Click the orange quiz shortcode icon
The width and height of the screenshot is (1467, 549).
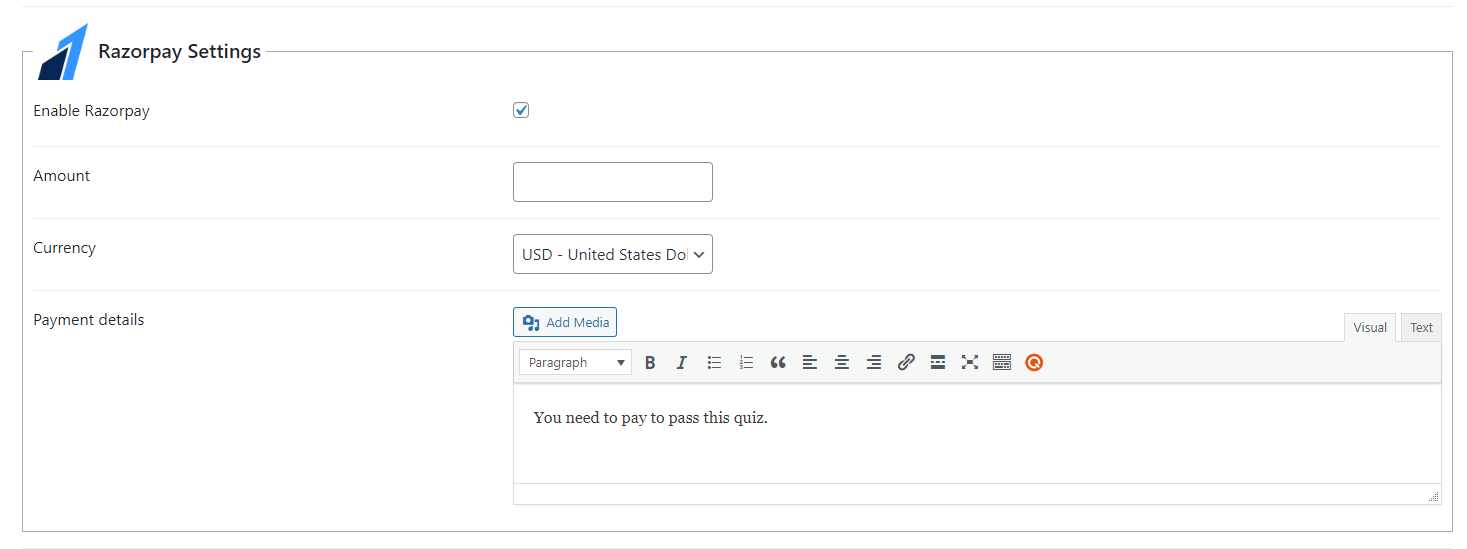(1034, 362)
